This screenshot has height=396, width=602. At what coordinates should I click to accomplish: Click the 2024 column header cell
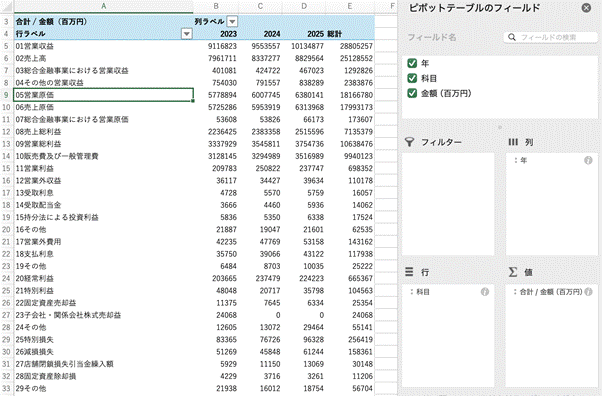click(x=260, y=34)
